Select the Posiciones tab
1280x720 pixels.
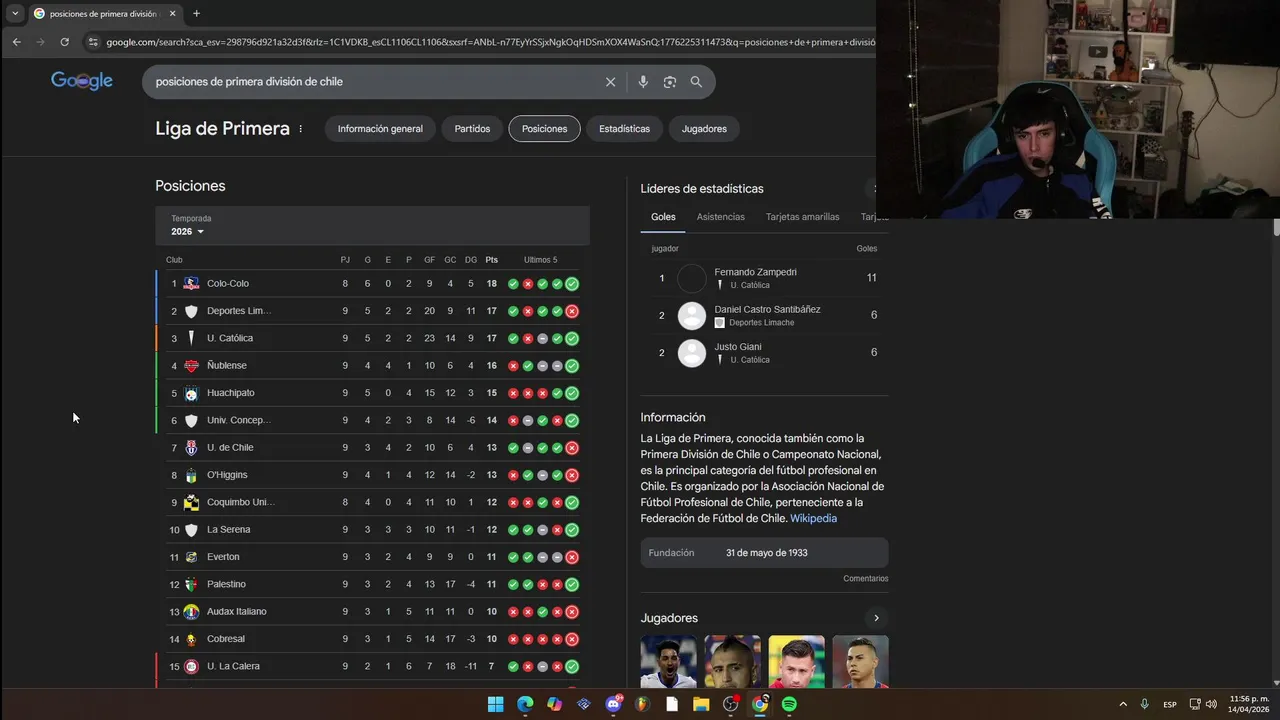click(544, 129)
